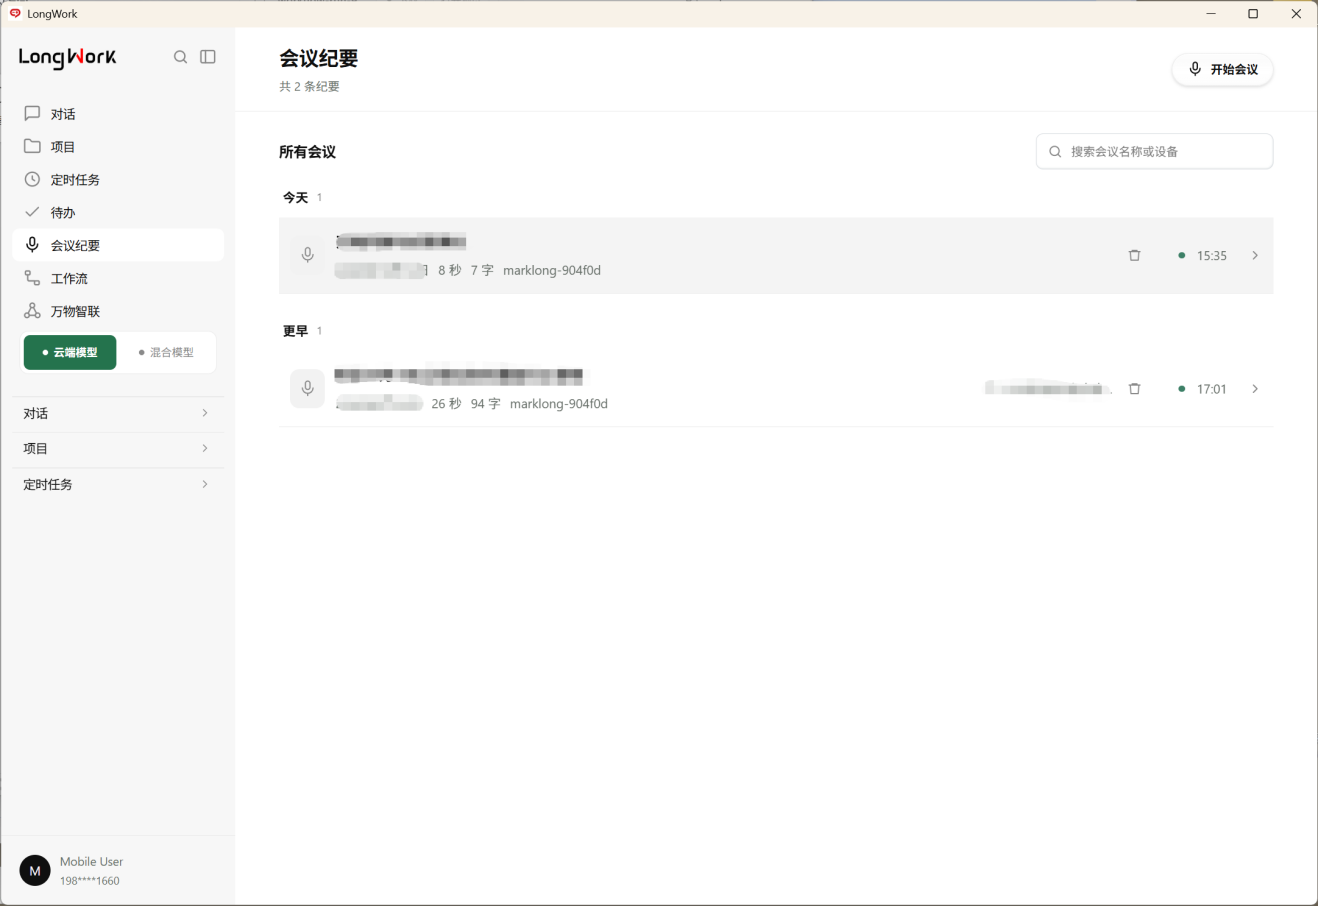
Task: Open the 待办 to-do list
Action: click(x=118, y=213)
